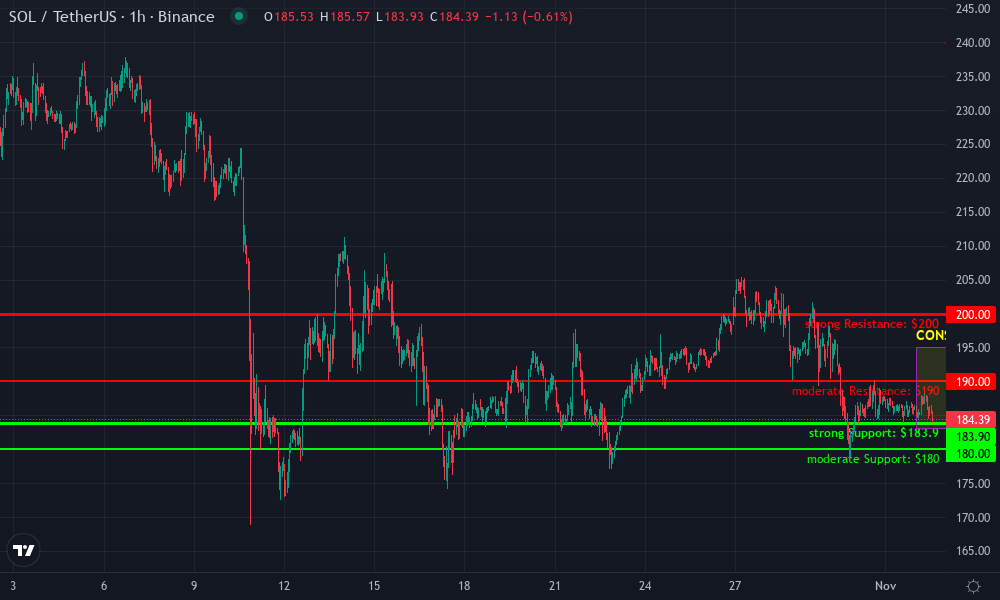Click the 'strong Resistance: $200' text label
The image size is (1000, 600).
[870, 324]
